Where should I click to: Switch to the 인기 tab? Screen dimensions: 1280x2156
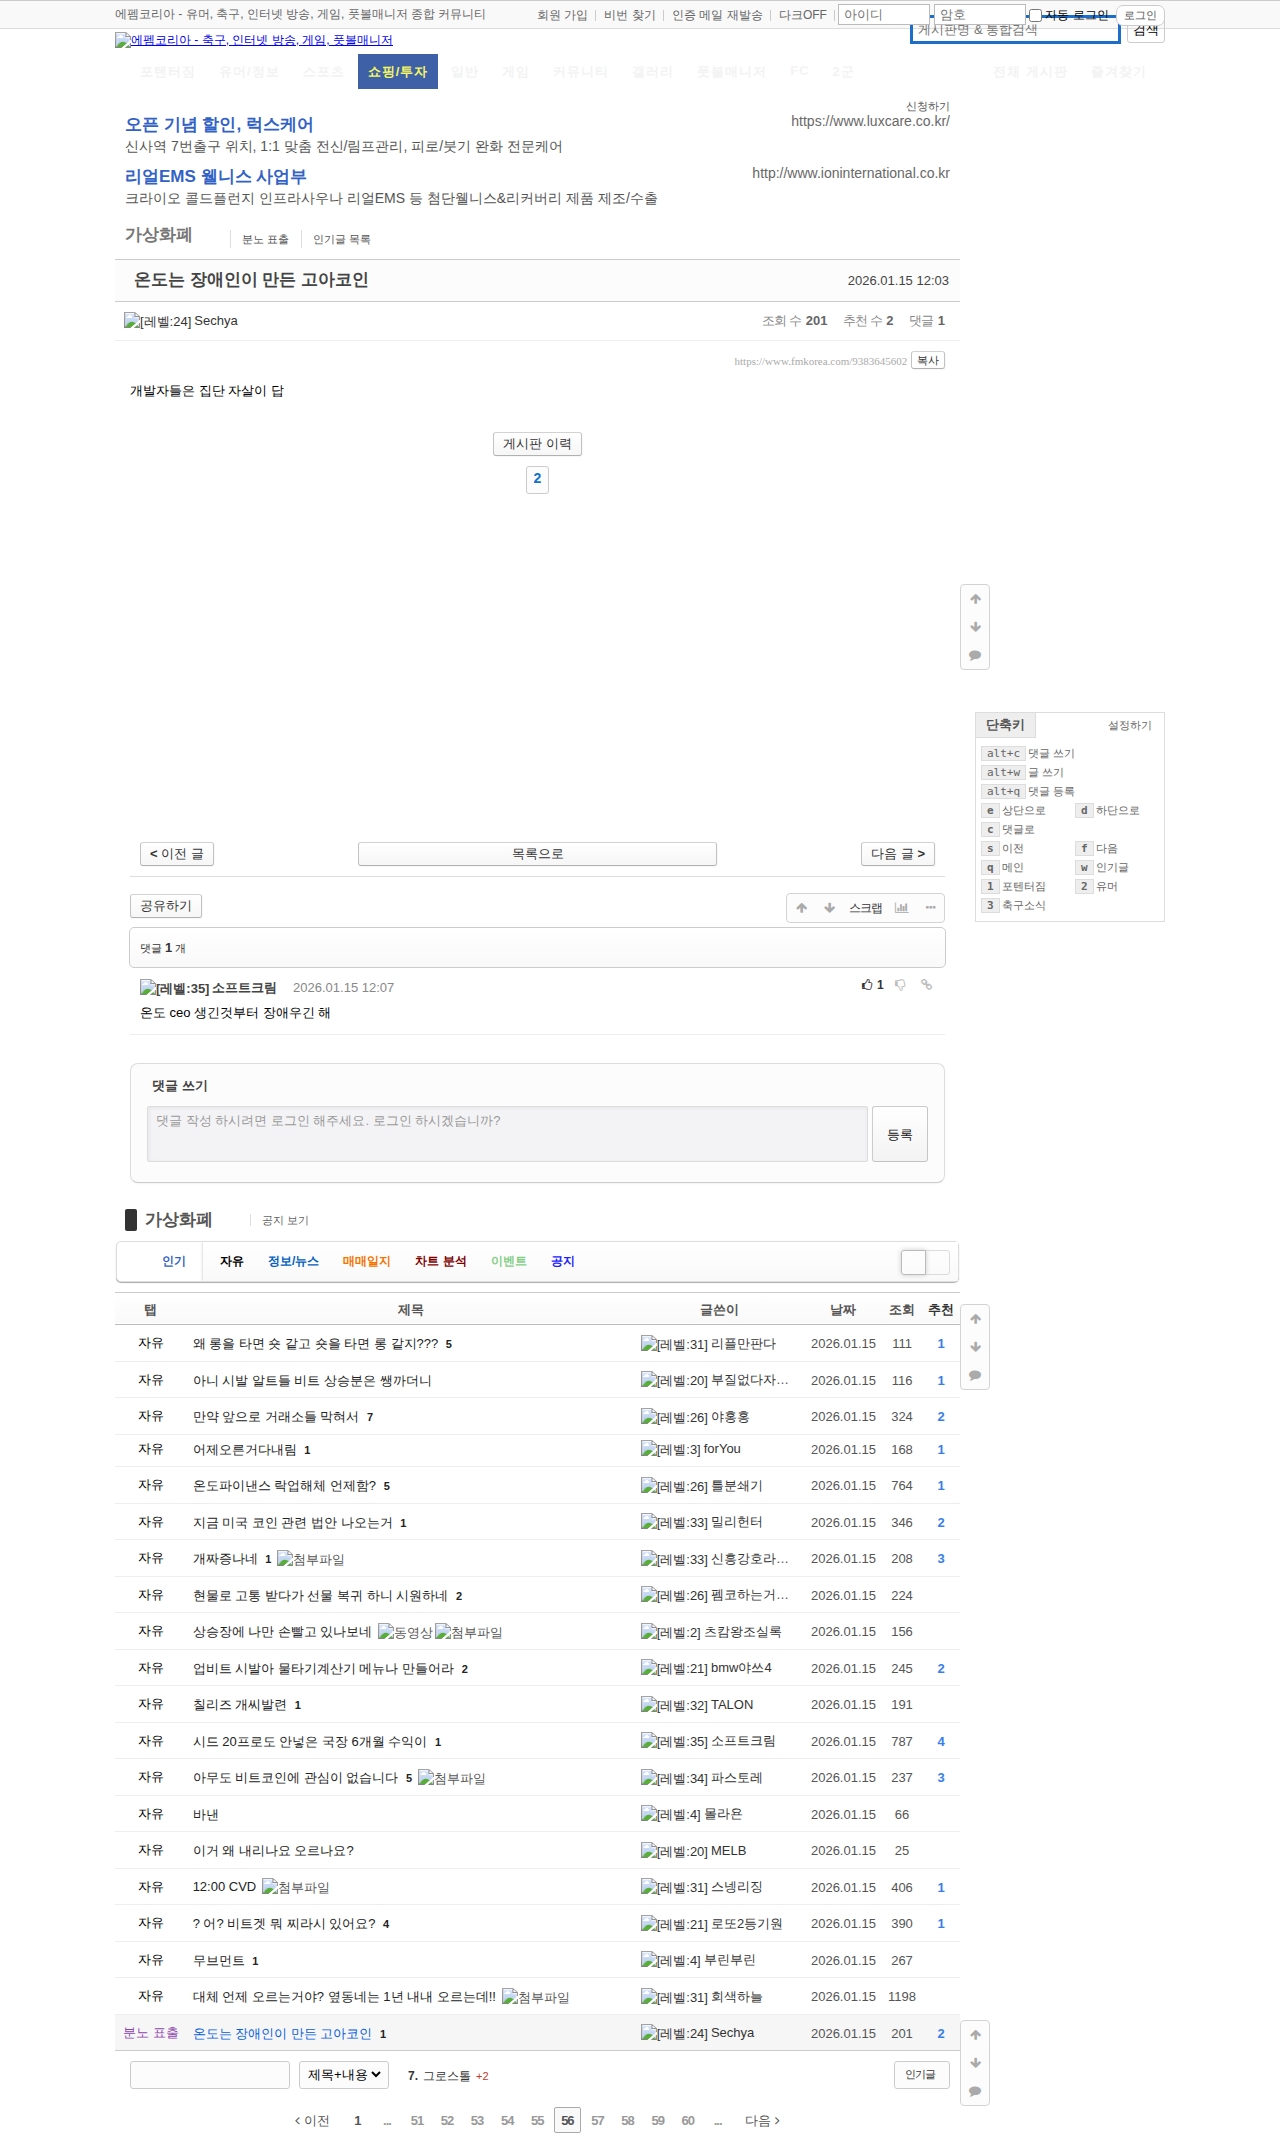click(x=174, y=1262)
